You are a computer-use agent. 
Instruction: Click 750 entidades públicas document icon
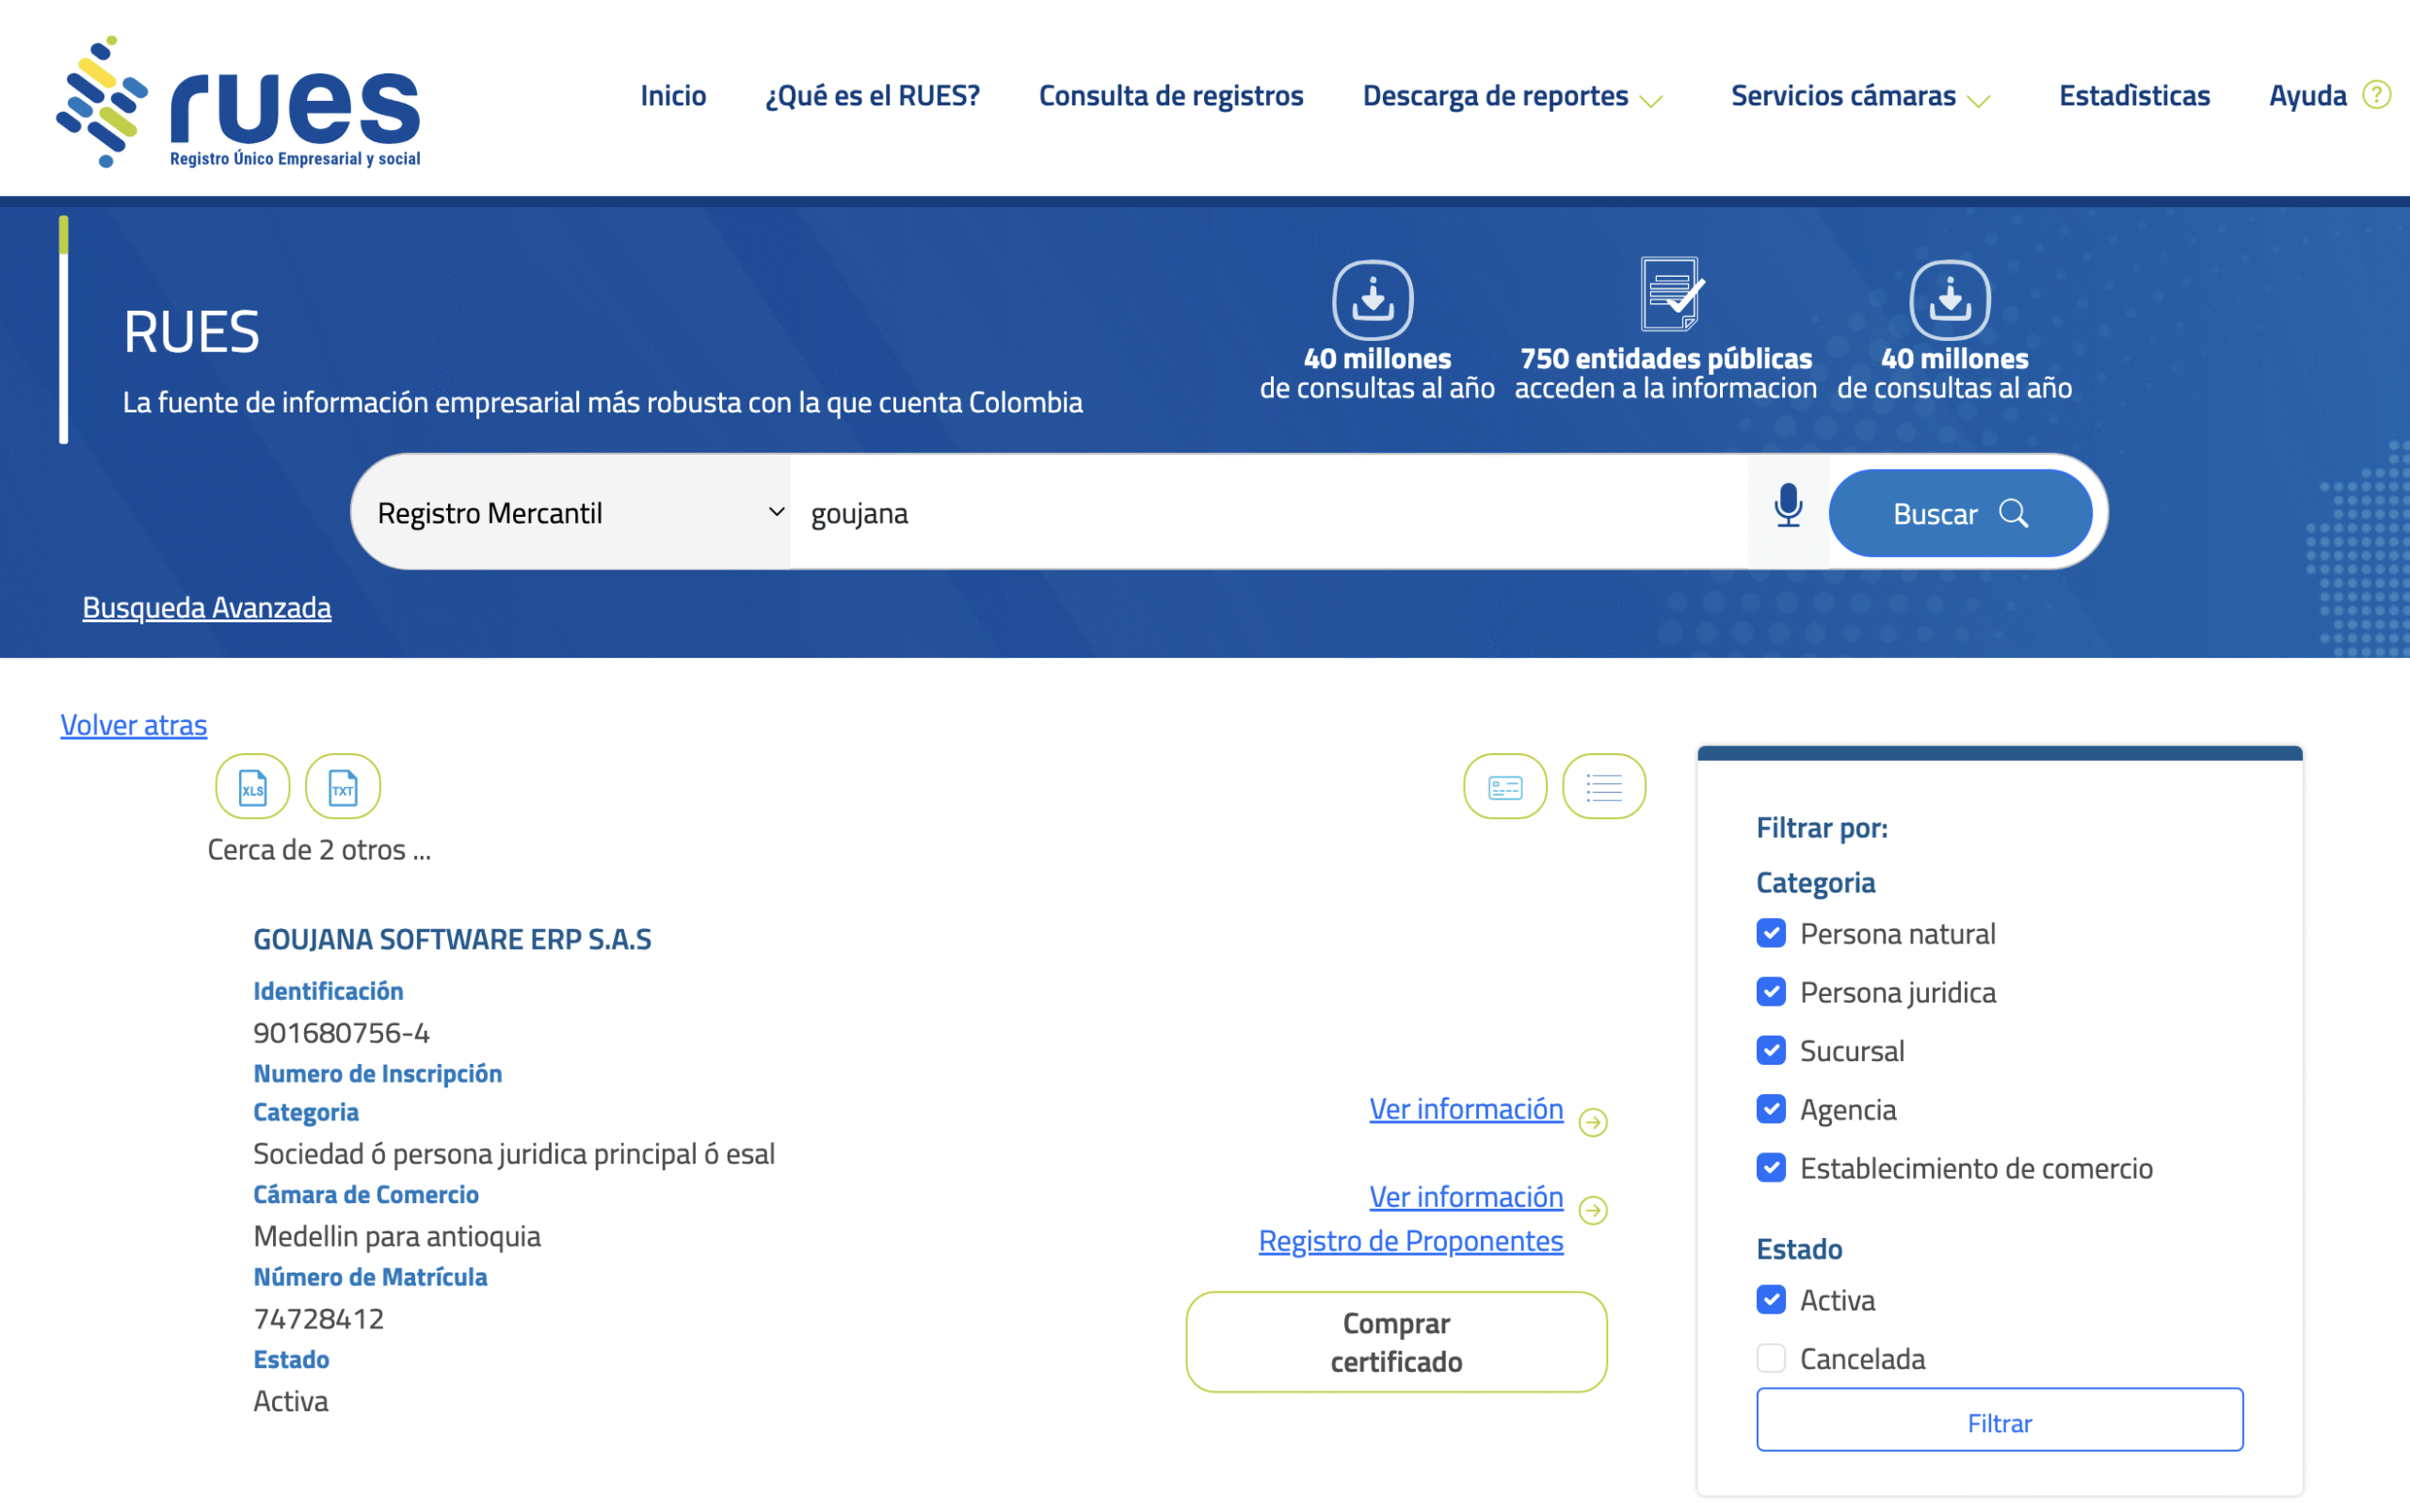(x=1671, y=294)
